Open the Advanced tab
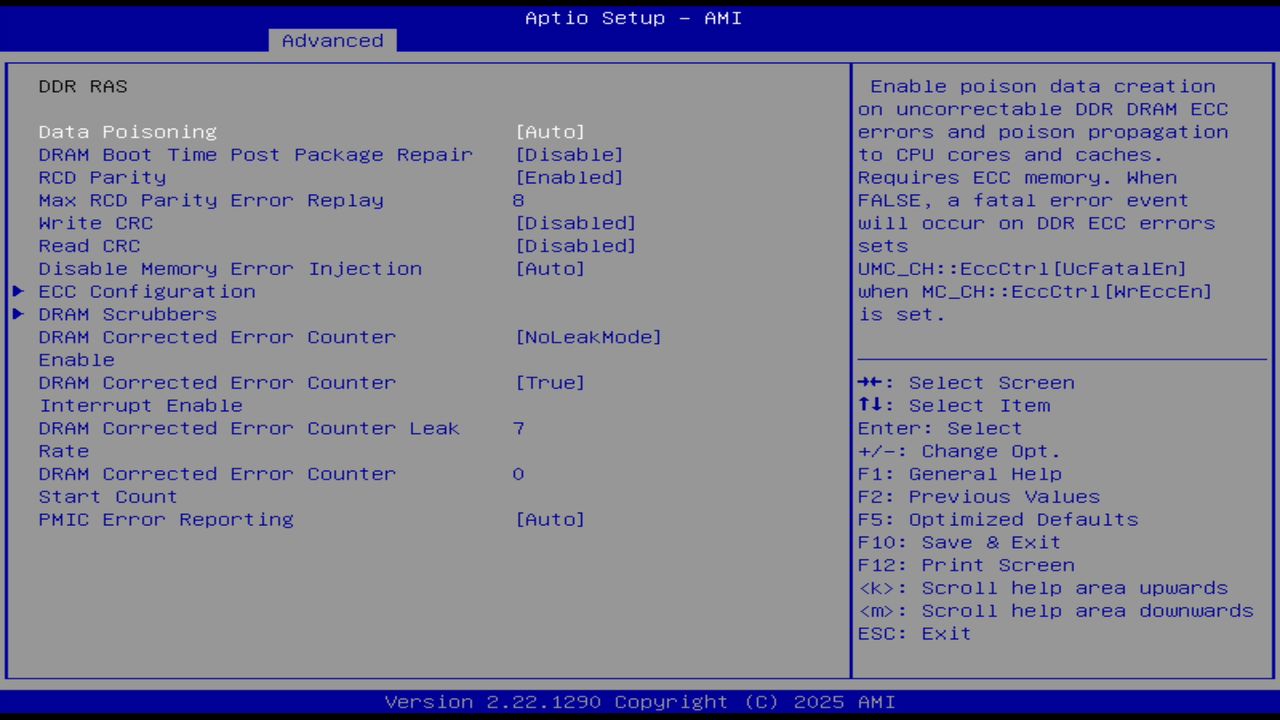Image resolution: width=1280 pixels, height=720 pixels. pyautogui.click(x=332, y=41)
